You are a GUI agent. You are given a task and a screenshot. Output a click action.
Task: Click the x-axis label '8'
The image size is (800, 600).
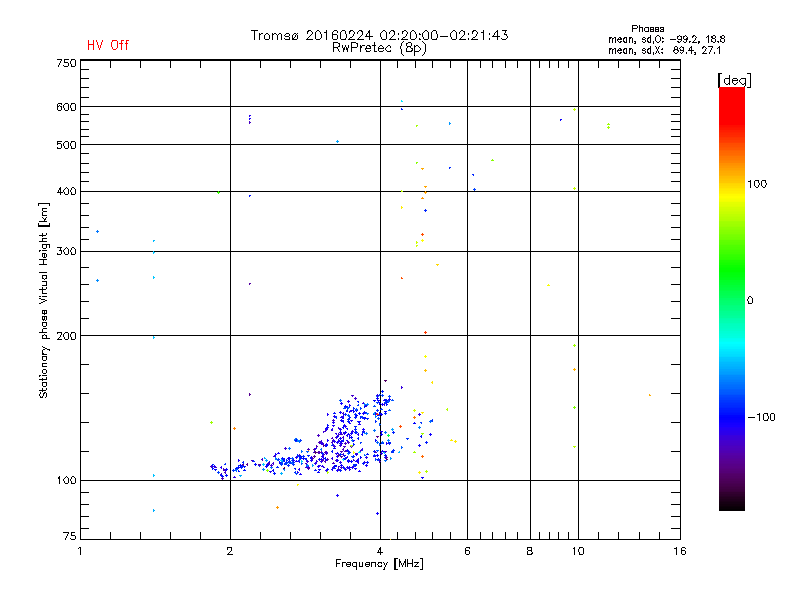point(530,551)
